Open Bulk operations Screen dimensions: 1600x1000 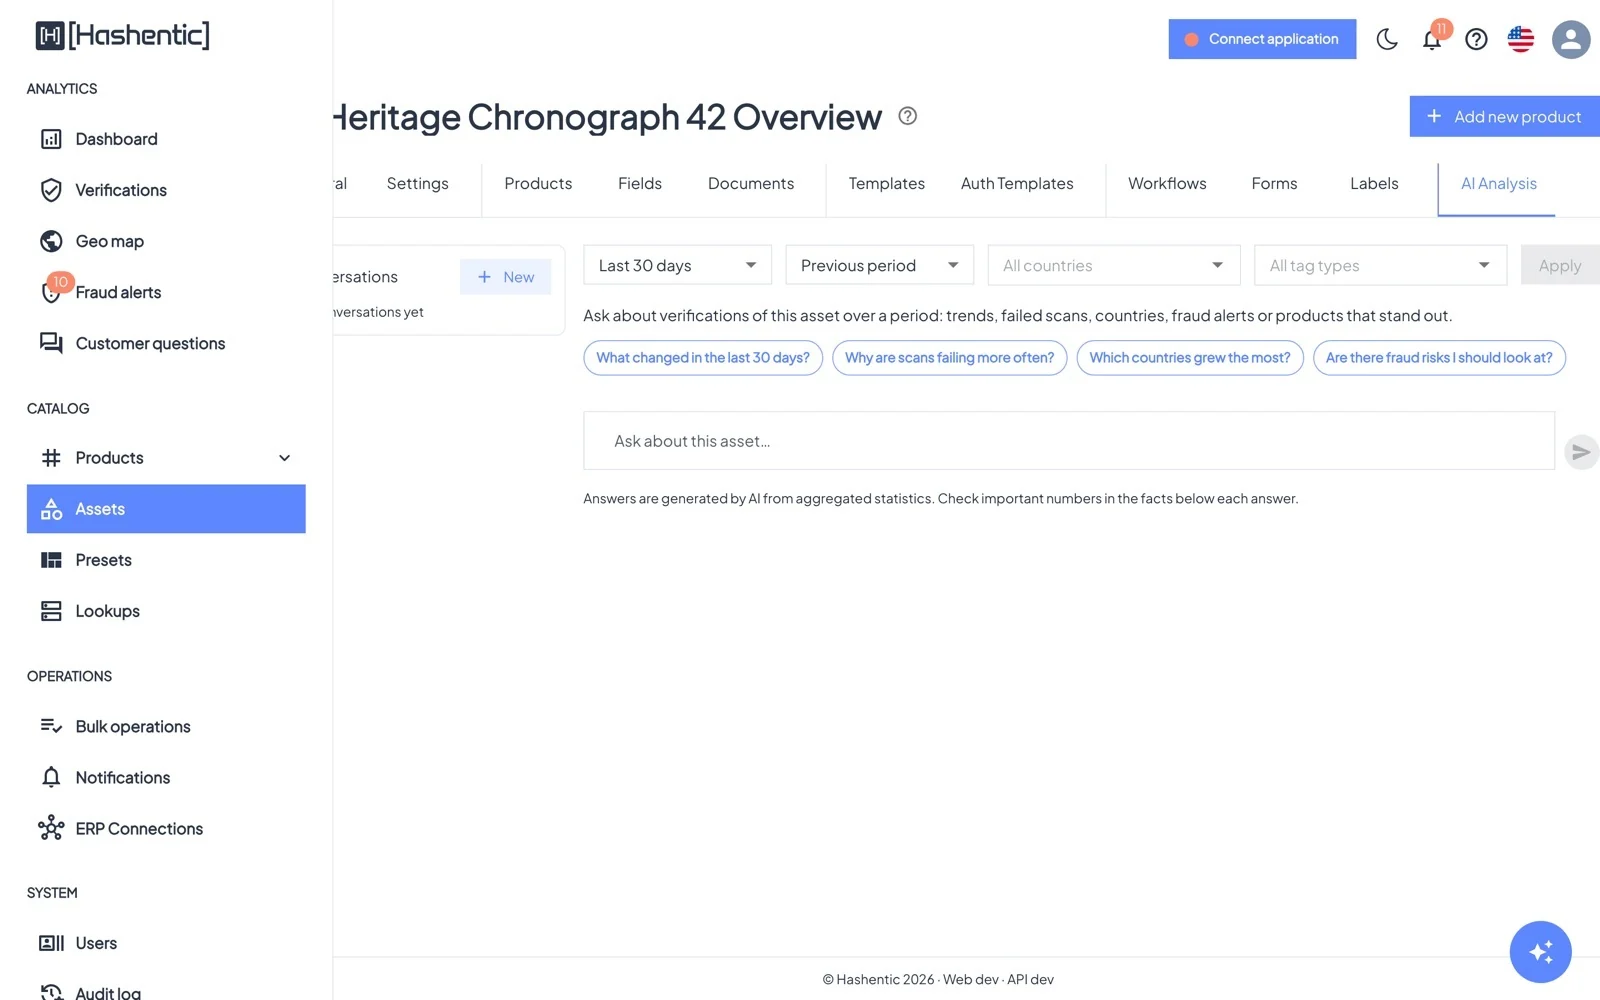click(x=166, y=726)
